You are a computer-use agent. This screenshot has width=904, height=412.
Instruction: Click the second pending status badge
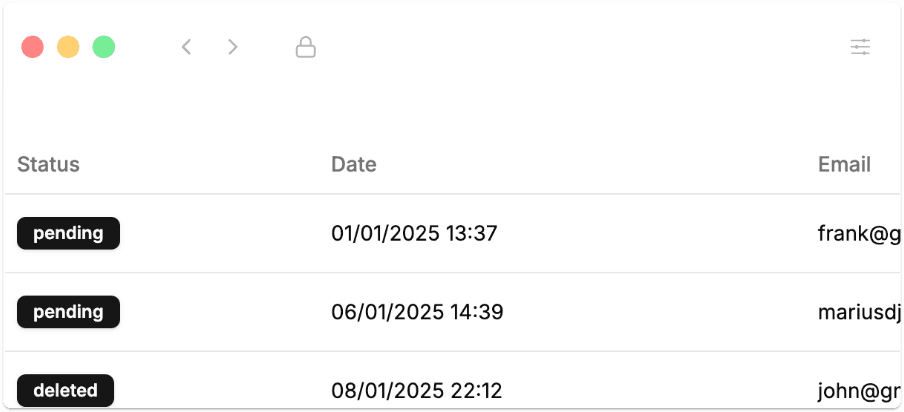point(68,312)
